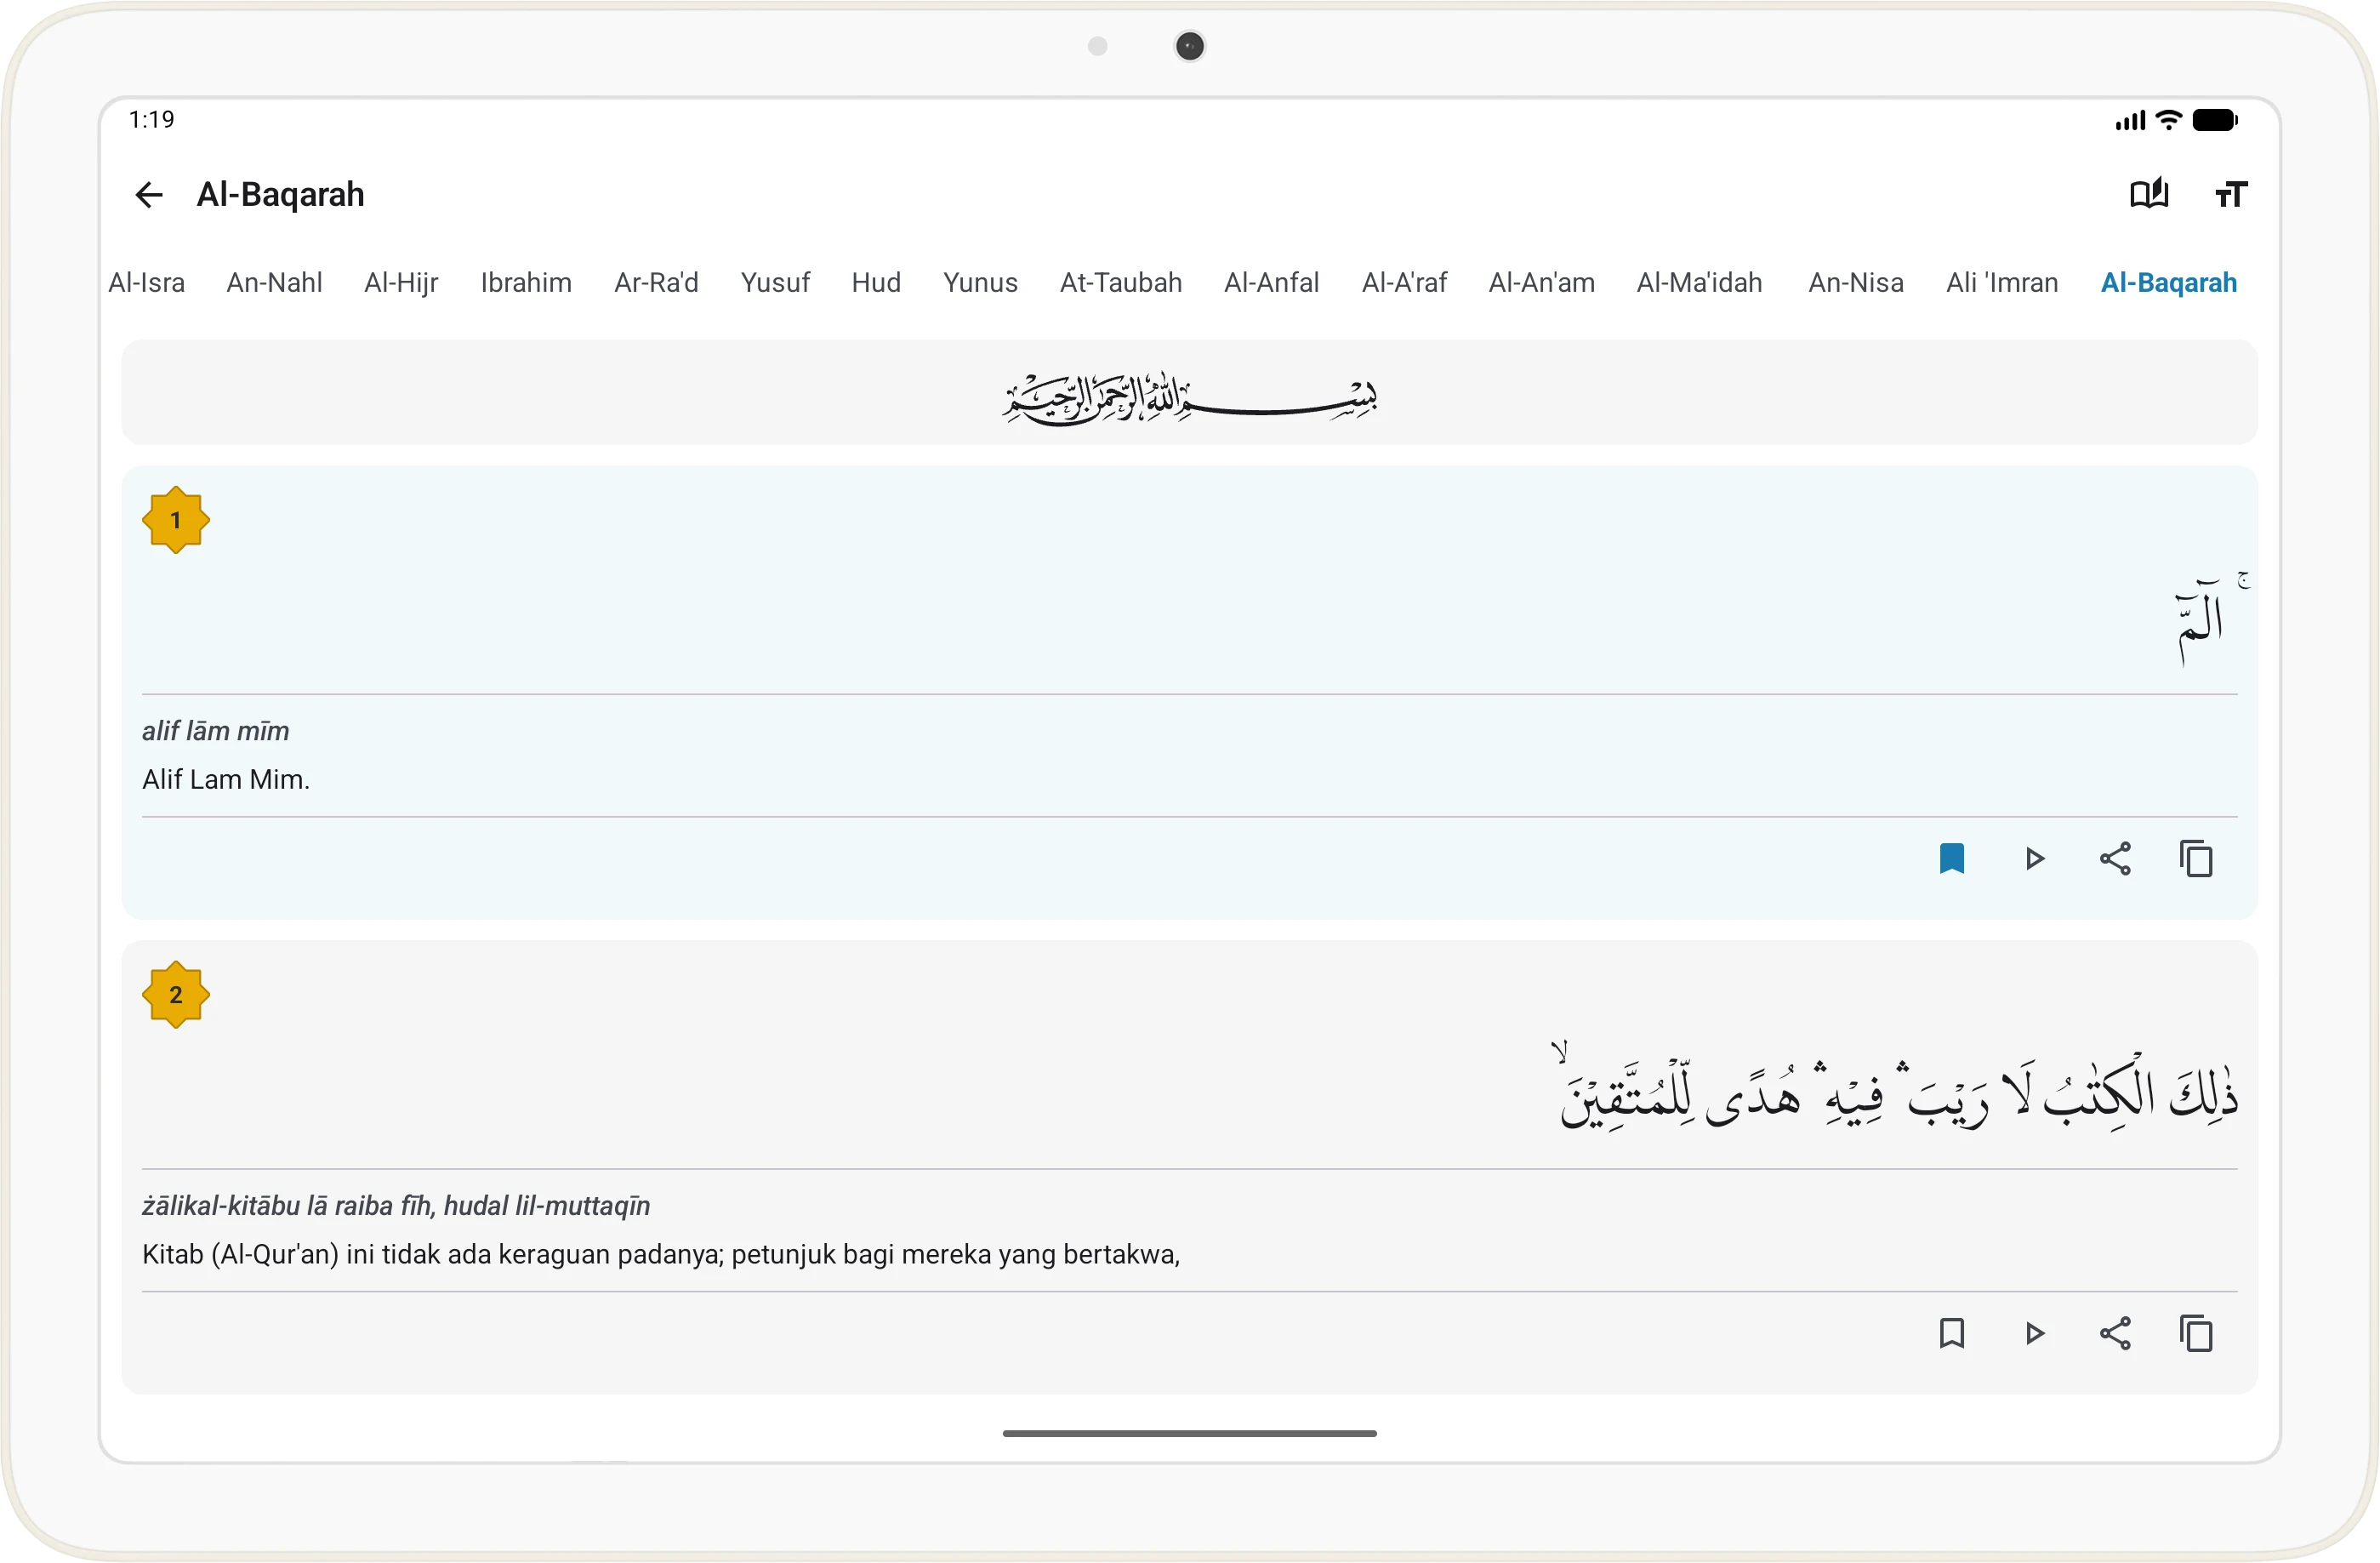Tap the Wi-Fi status icon
The height and width of the screenshot is (1563, 2380).
2168,120
